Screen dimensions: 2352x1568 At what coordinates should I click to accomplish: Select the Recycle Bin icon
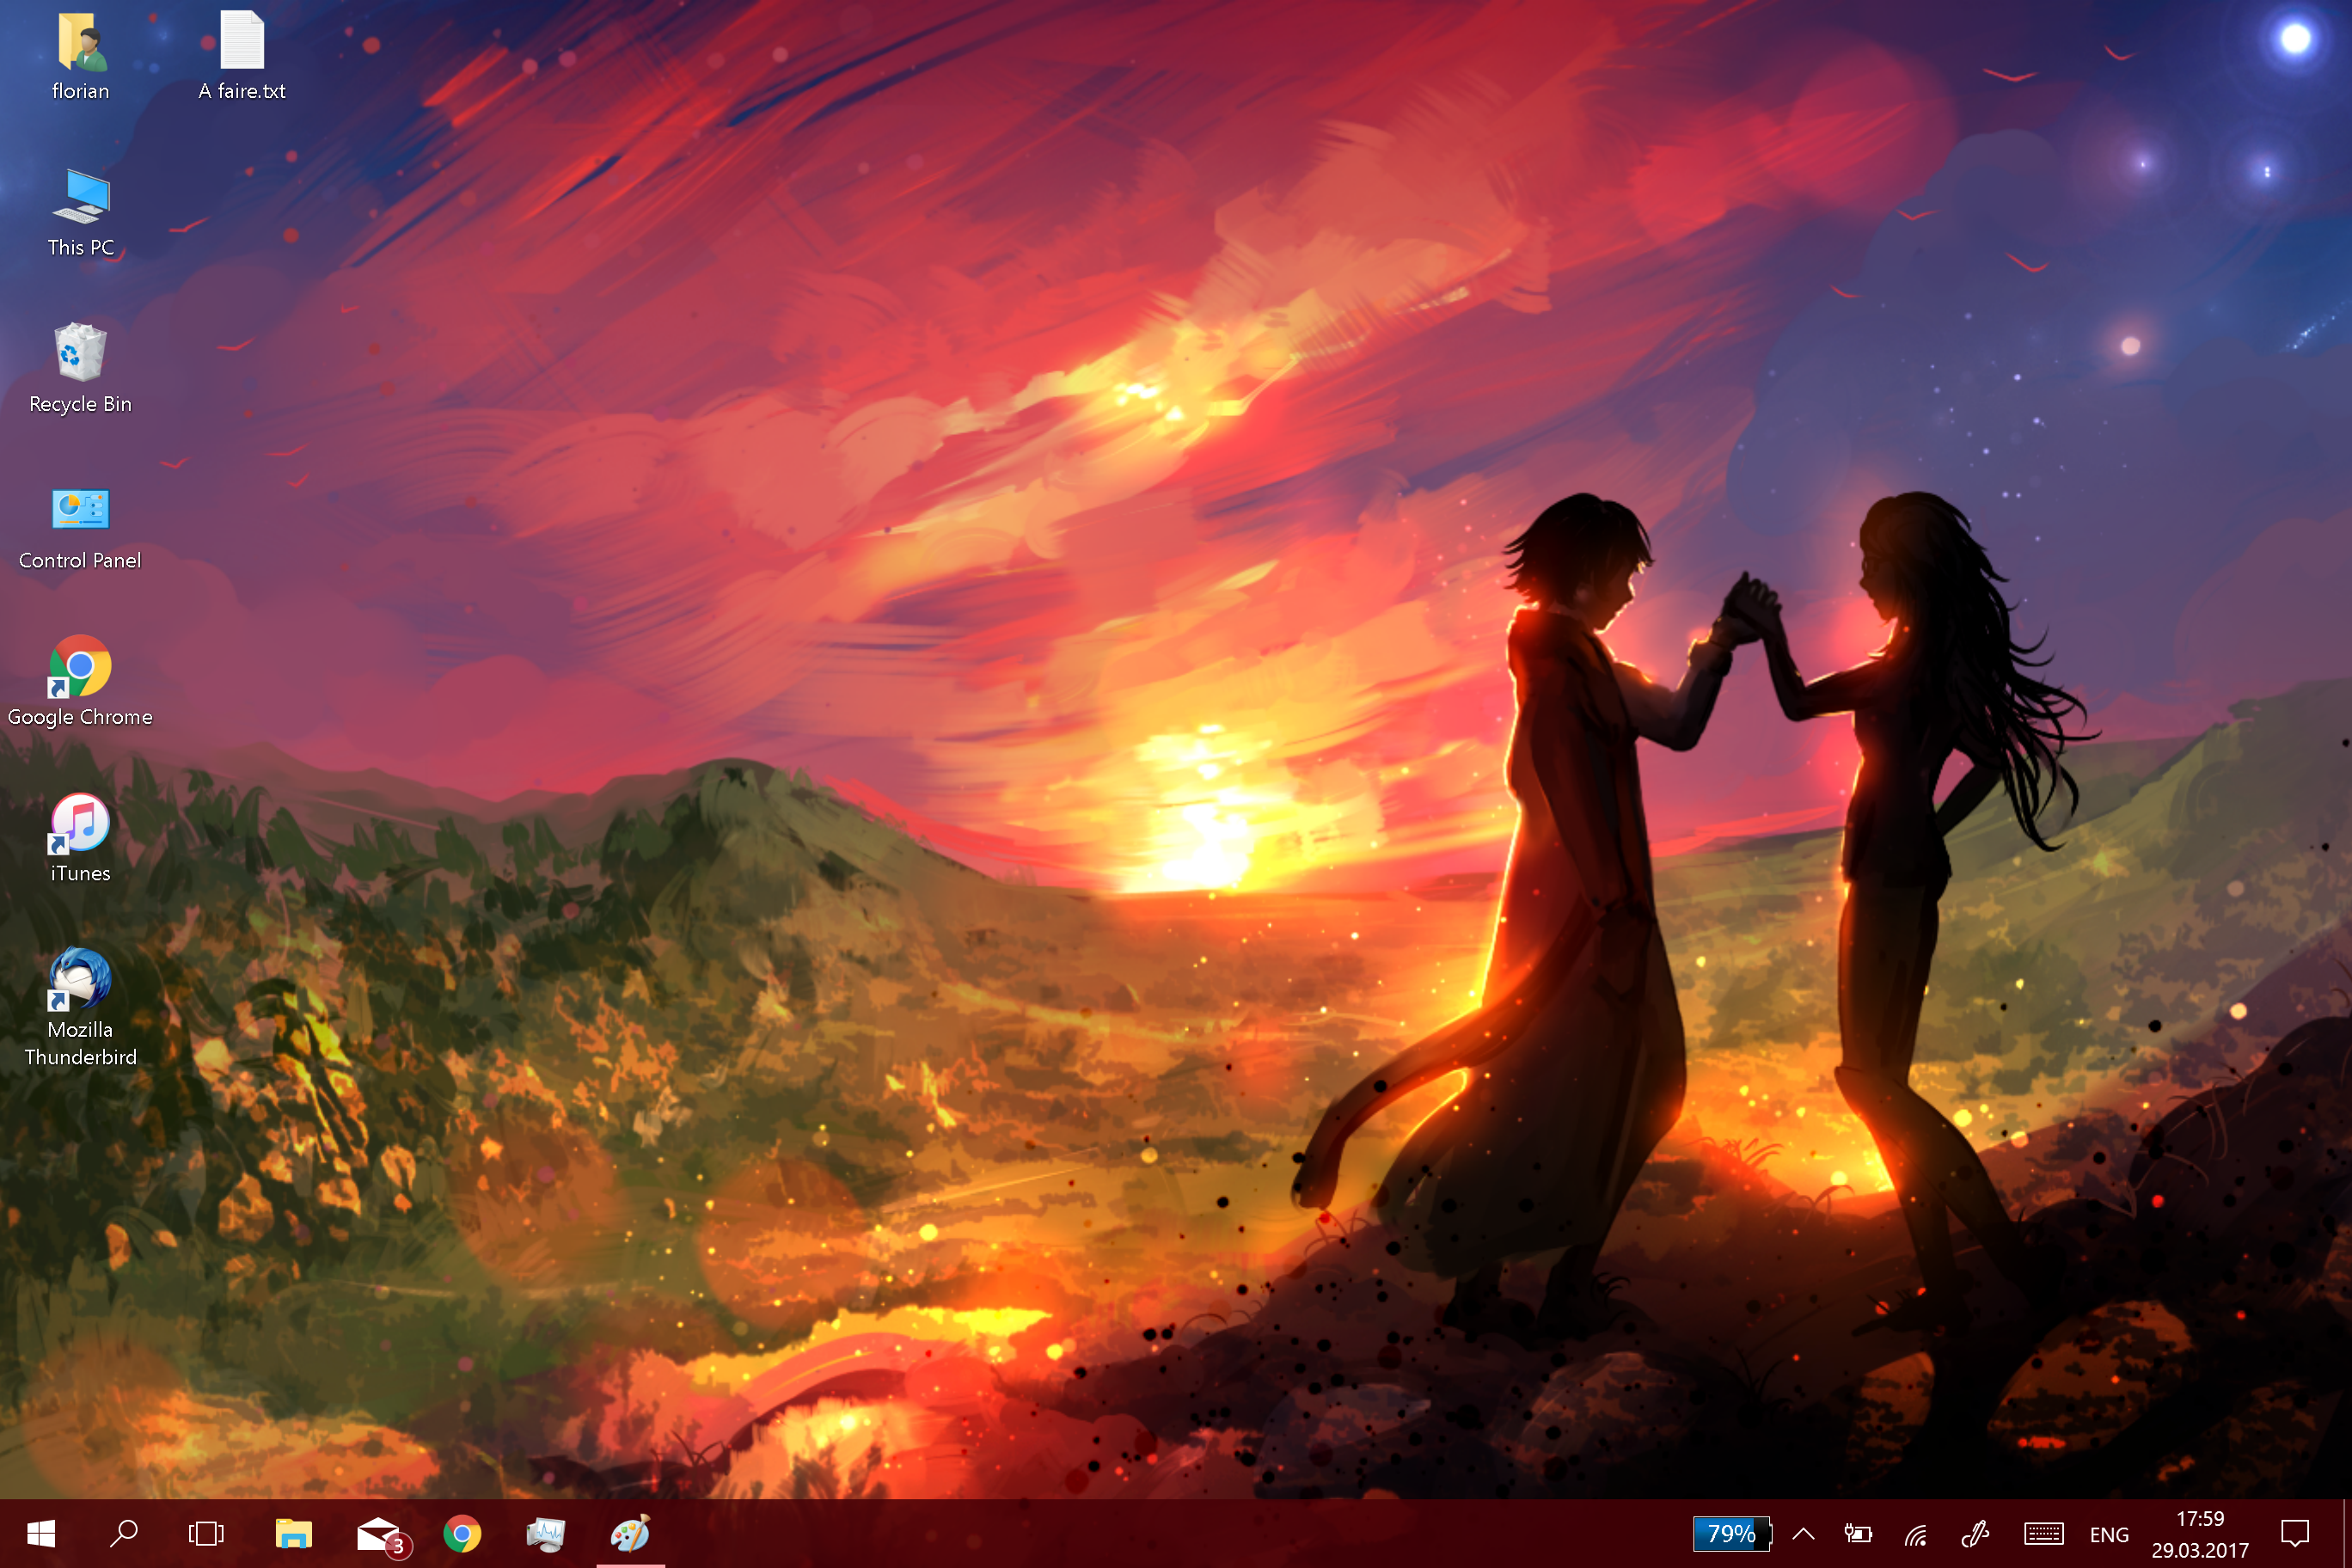click(x=80, y=354)
